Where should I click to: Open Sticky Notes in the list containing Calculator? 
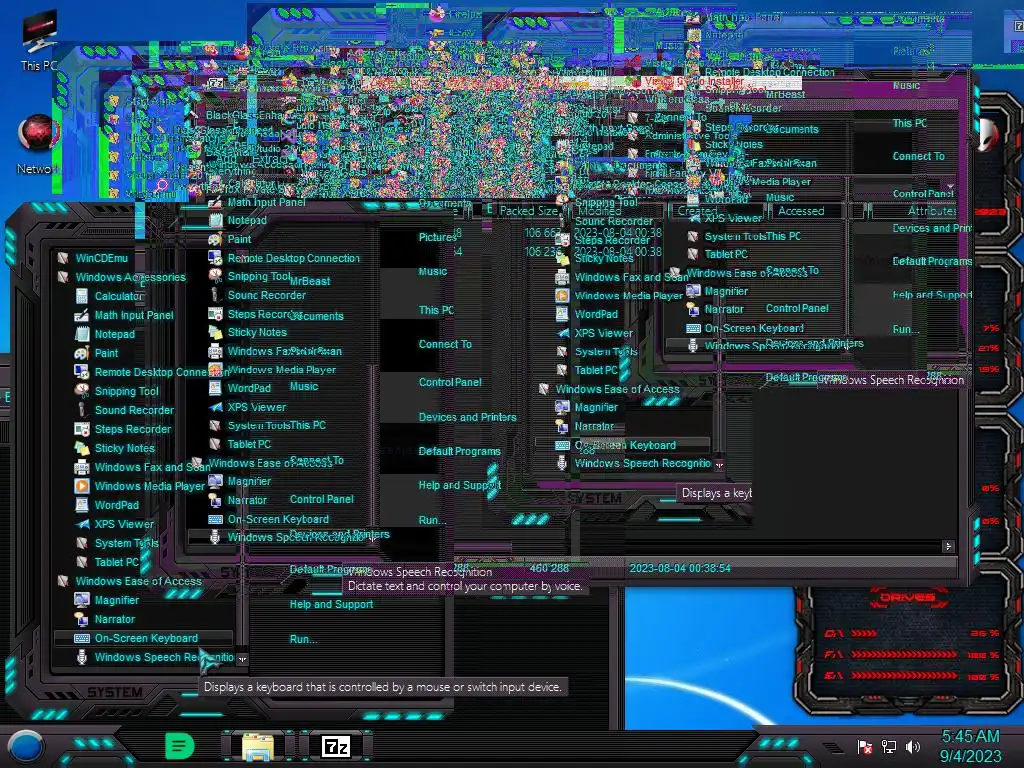click(x=115, y=447)
